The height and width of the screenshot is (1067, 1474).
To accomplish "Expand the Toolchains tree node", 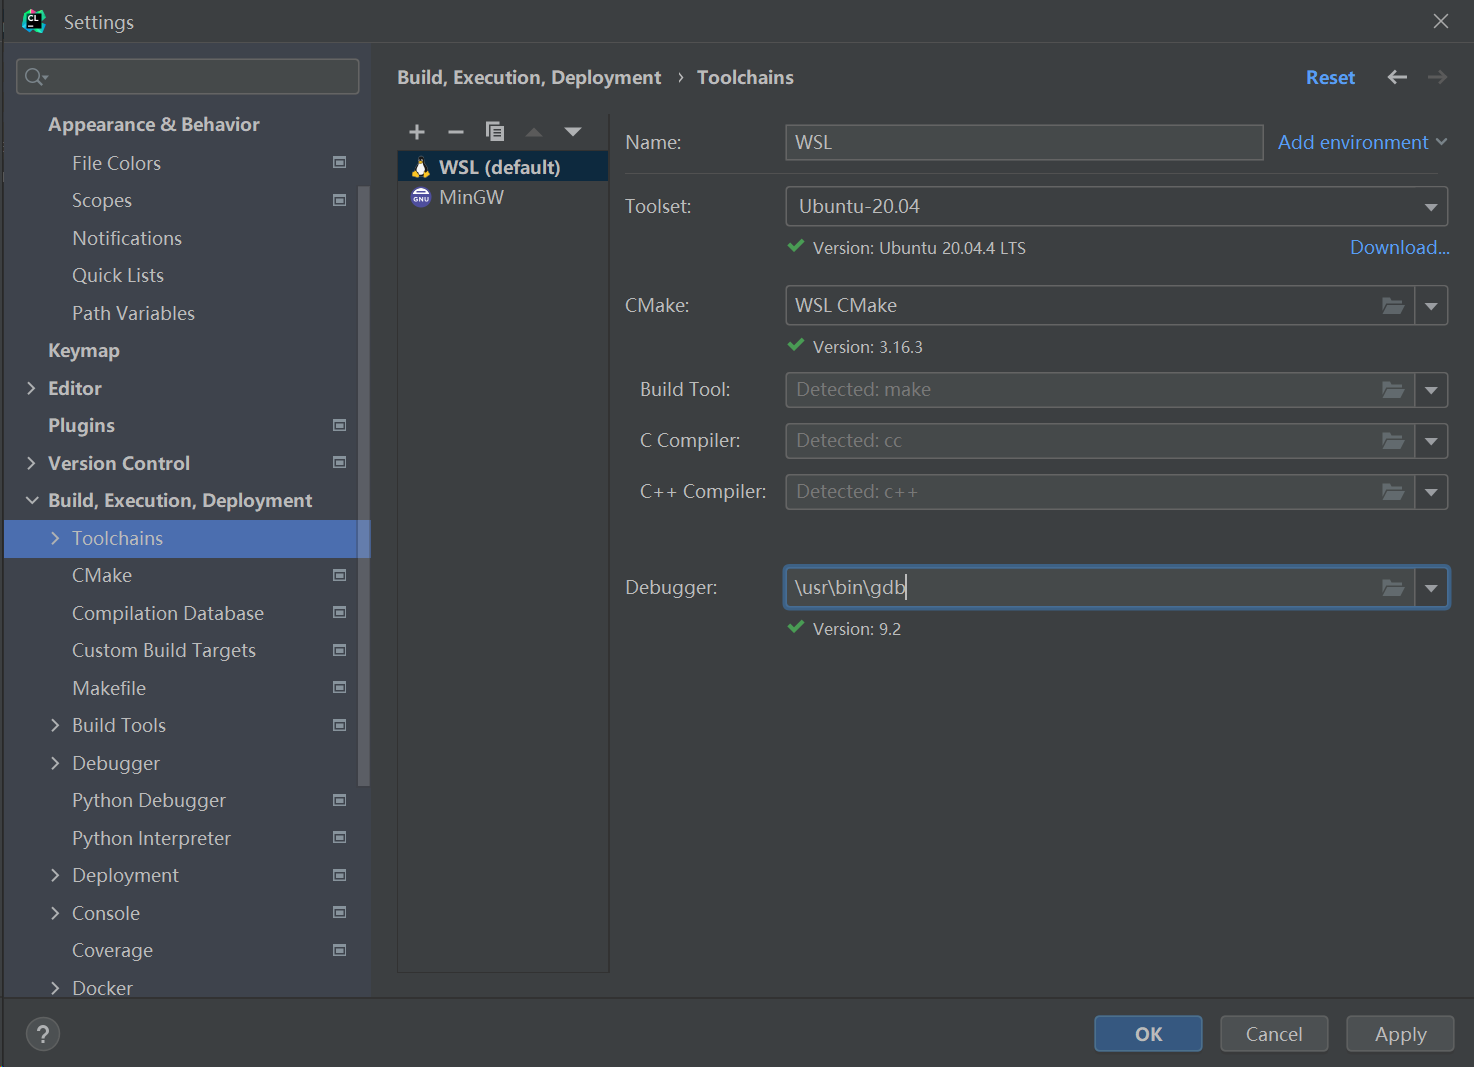I will click(55, 538).
